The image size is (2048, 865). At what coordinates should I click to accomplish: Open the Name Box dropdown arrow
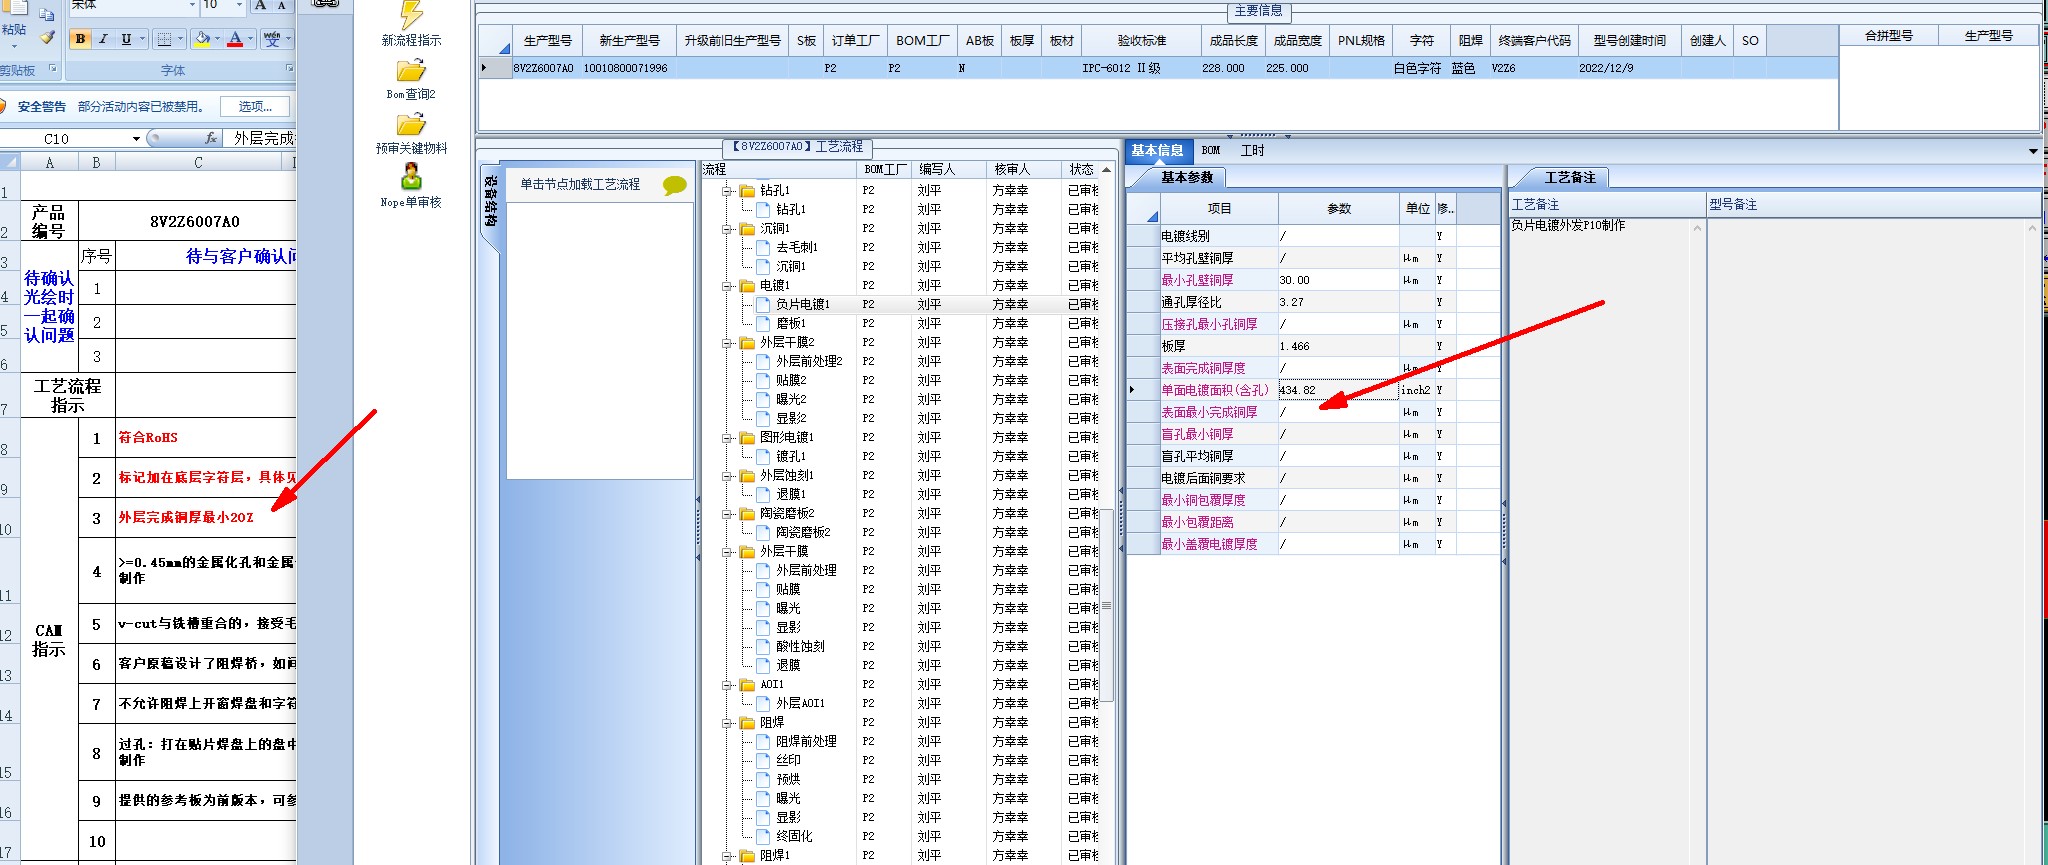[136, 138]
